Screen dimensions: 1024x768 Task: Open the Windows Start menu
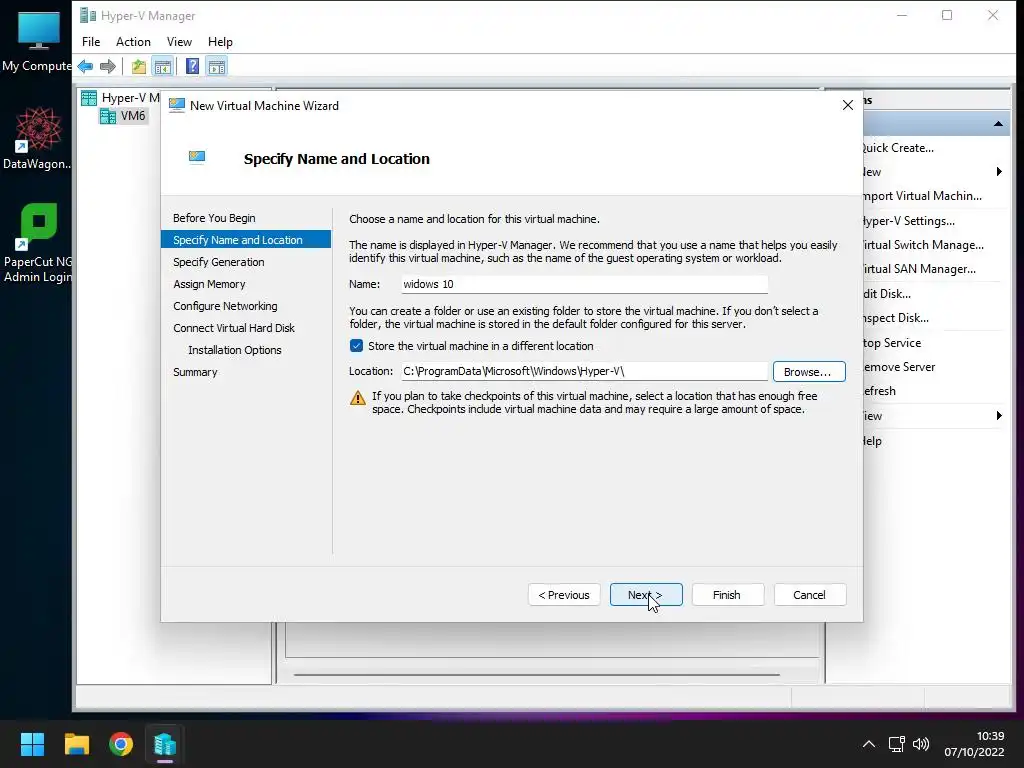pos(32,744)
